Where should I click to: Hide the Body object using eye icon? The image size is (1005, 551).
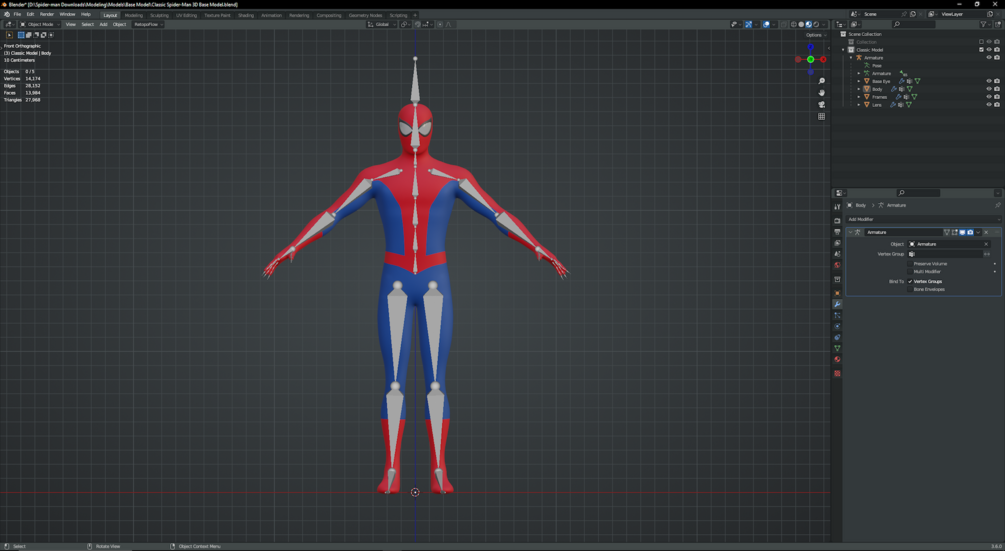989,89
